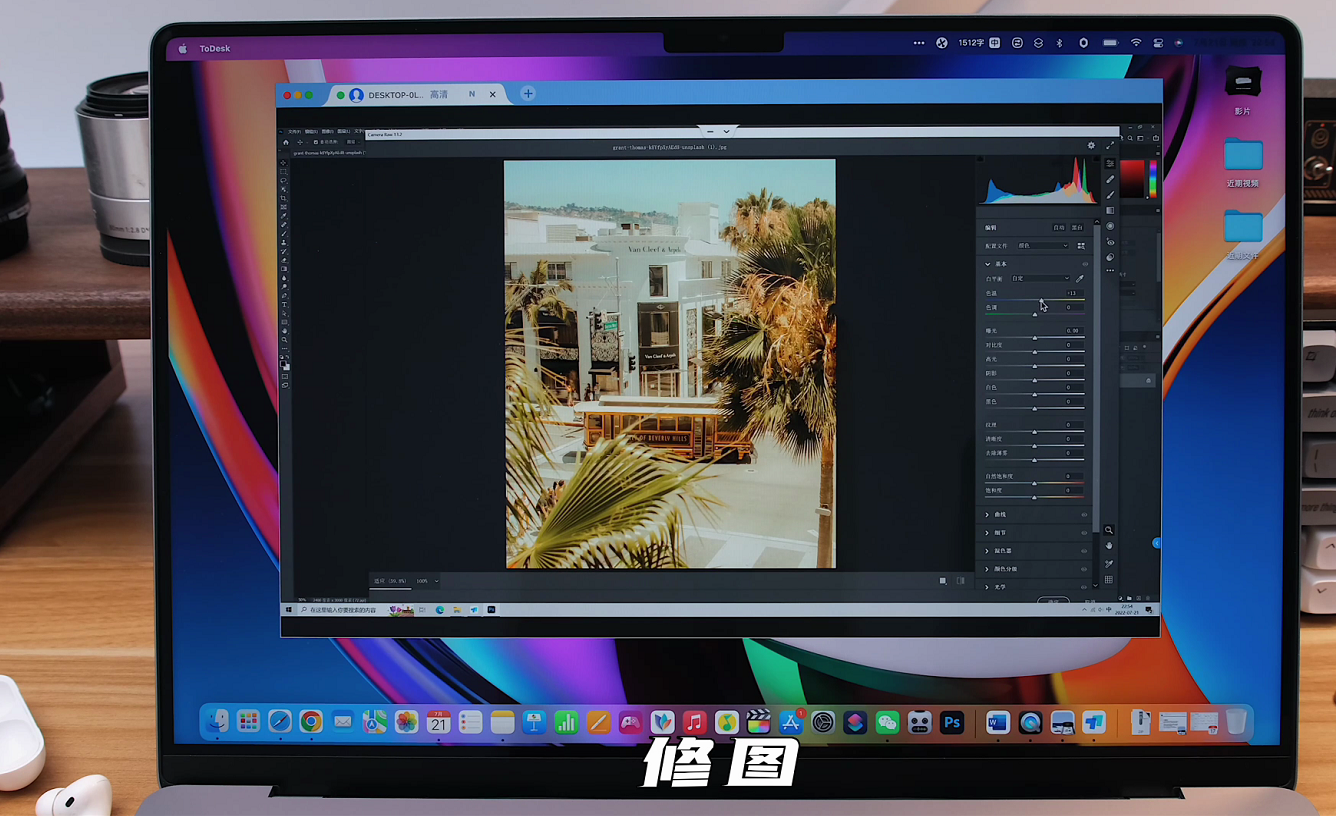1336x816 pixels.
Task: Open Camera Raw more options (three dots)
Action: (x=1110, y=271)
